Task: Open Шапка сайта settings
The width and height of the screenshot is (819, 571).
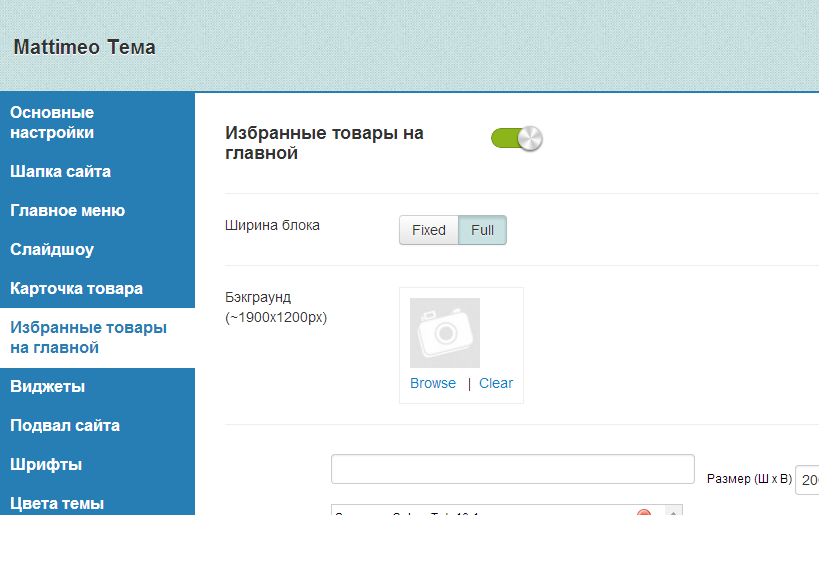Action: tap(60, 171)
